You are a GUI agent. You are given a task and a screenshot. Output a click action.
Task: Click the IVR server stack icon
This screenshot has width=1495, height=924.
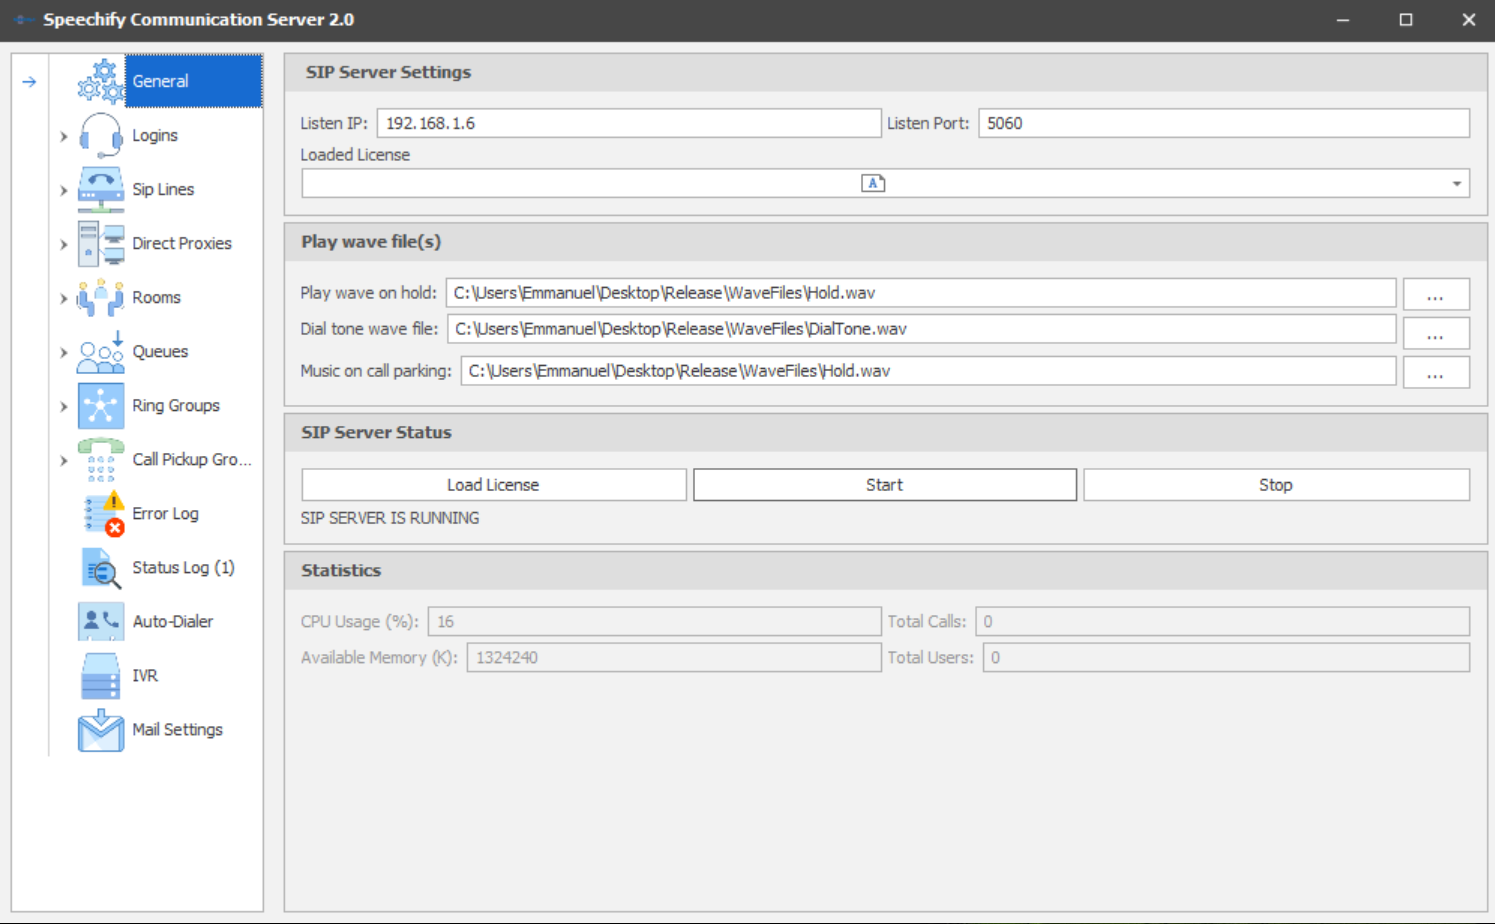tap(101, 676)
